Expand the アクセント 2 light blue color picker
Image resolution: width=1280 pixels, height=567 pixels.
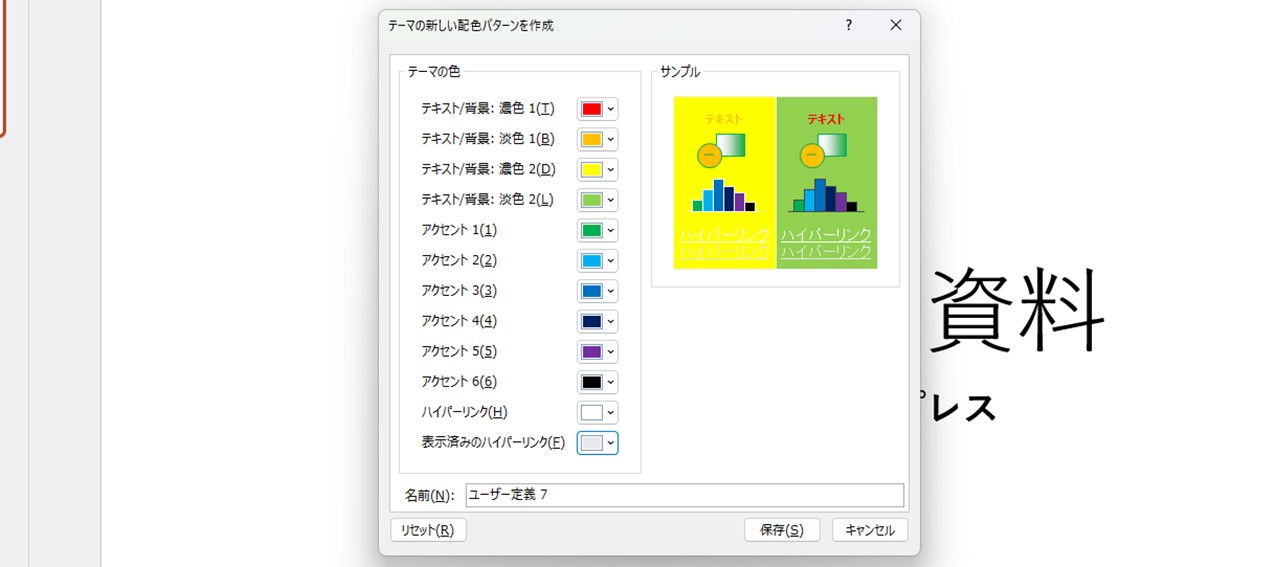click(x=597, y=261)
